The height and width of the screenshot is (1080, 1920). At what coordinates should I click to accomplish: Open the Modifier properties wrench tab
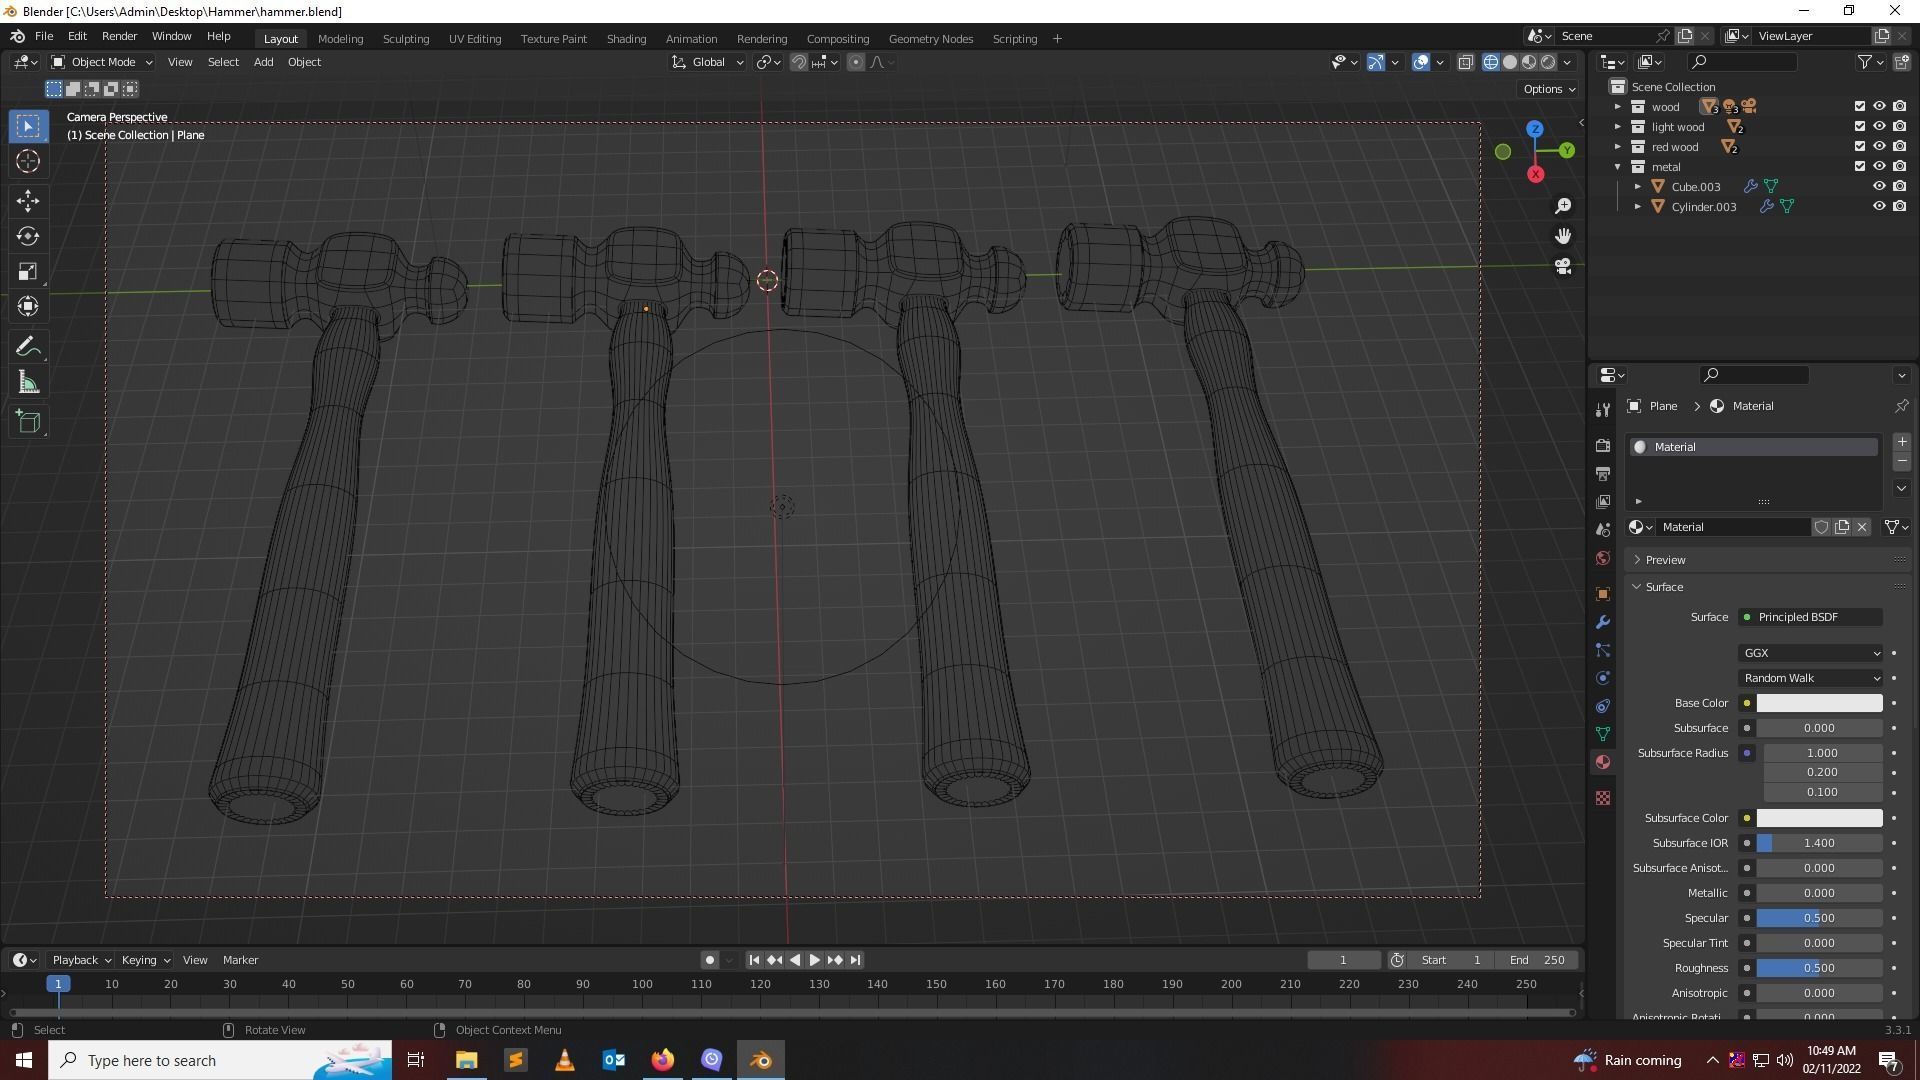point(1603,622)
